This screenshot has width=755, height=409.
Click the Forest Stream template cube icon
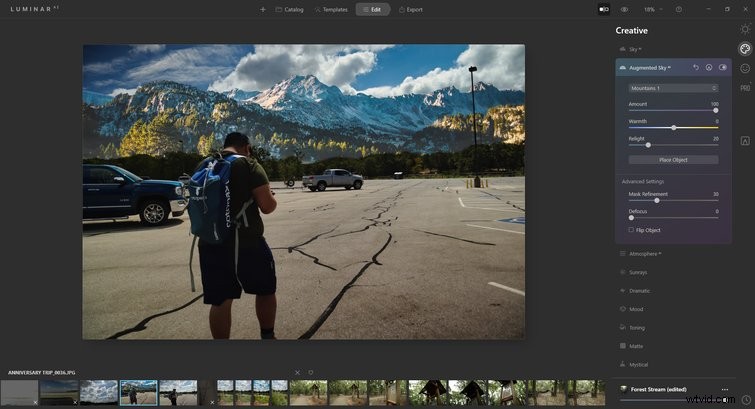pyautogui.click(x=624, y=389)
